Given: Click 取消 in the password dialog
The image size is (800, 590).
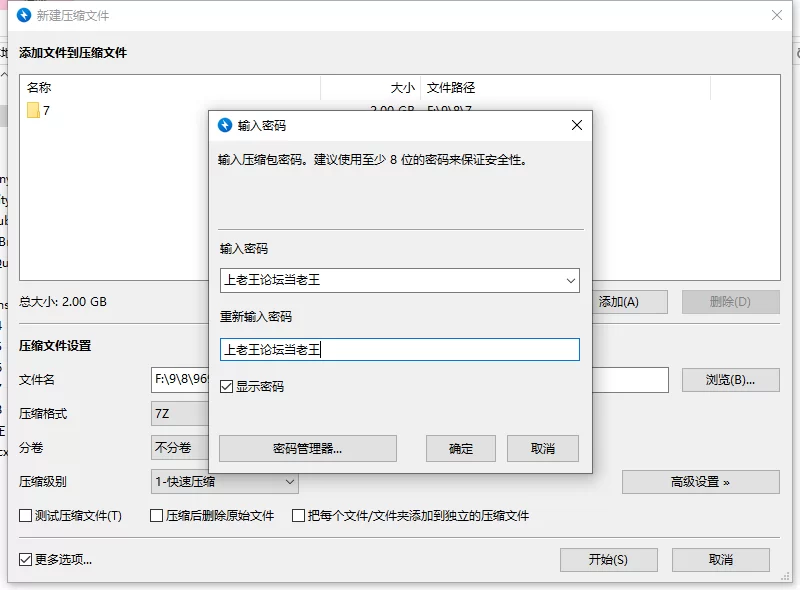Looking at the screenshot, I should (543, 449).
